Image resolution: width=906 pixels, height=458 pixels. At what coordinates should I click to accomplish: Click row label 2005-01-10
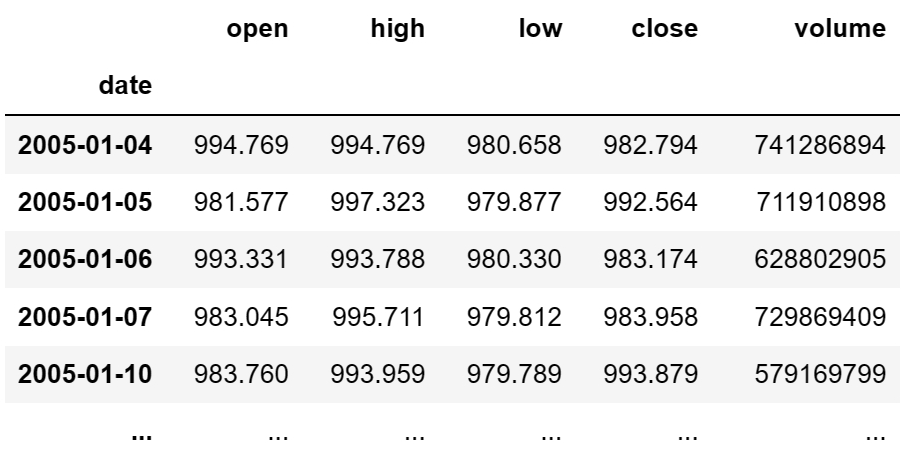point(85,374)
